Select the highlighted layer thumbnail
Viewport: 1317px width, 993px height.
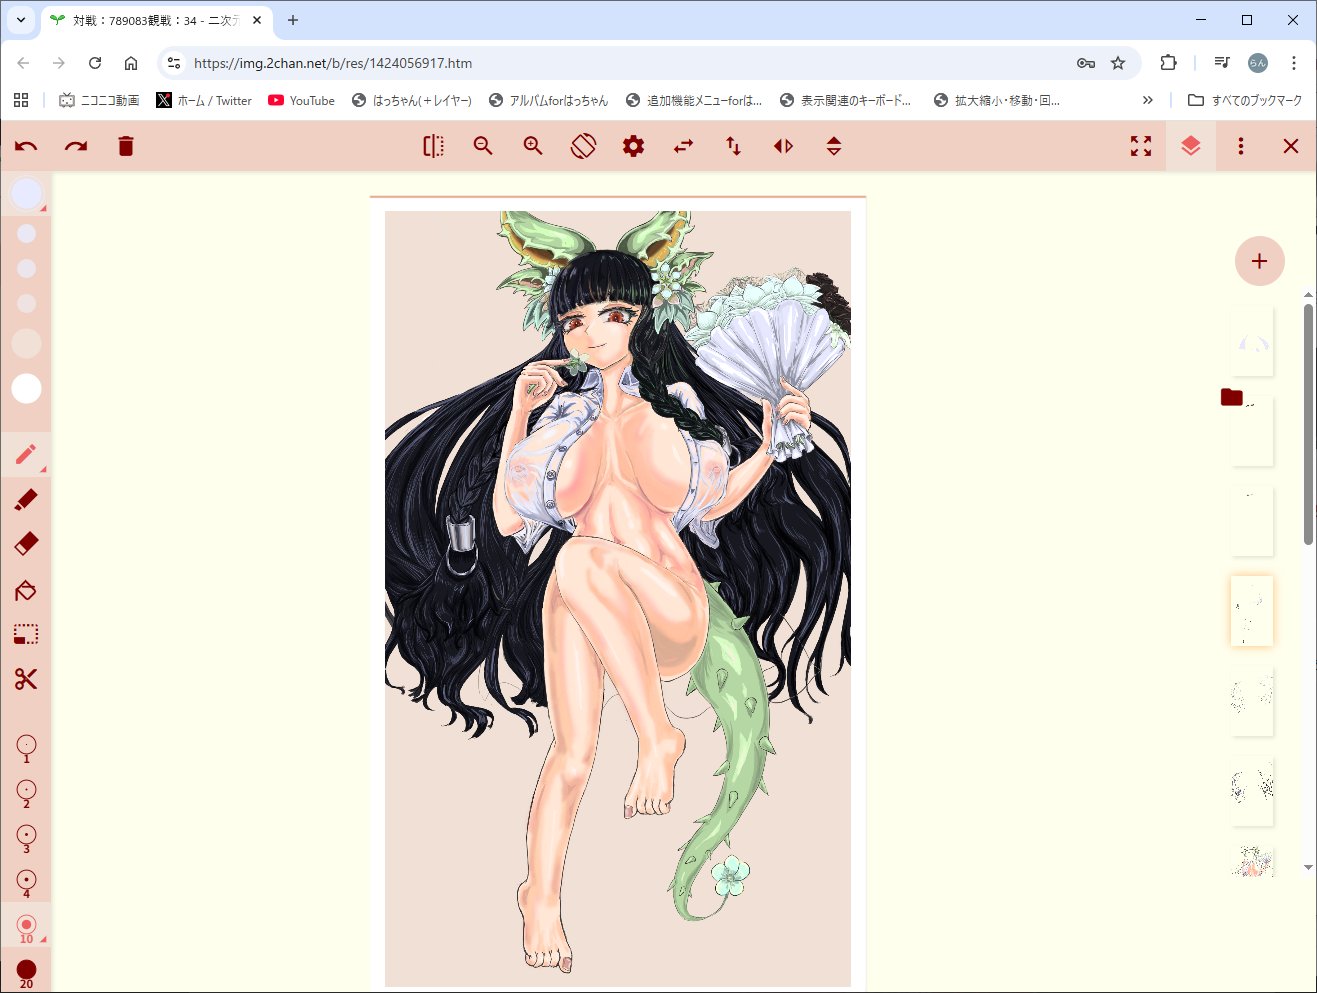point(1251,611)
